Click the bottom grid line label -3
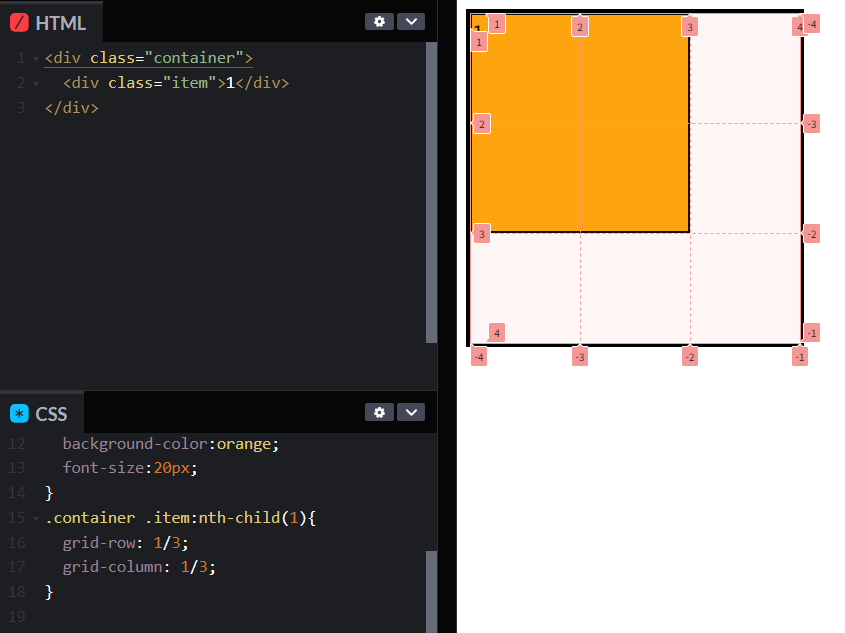 click(580, 357)
